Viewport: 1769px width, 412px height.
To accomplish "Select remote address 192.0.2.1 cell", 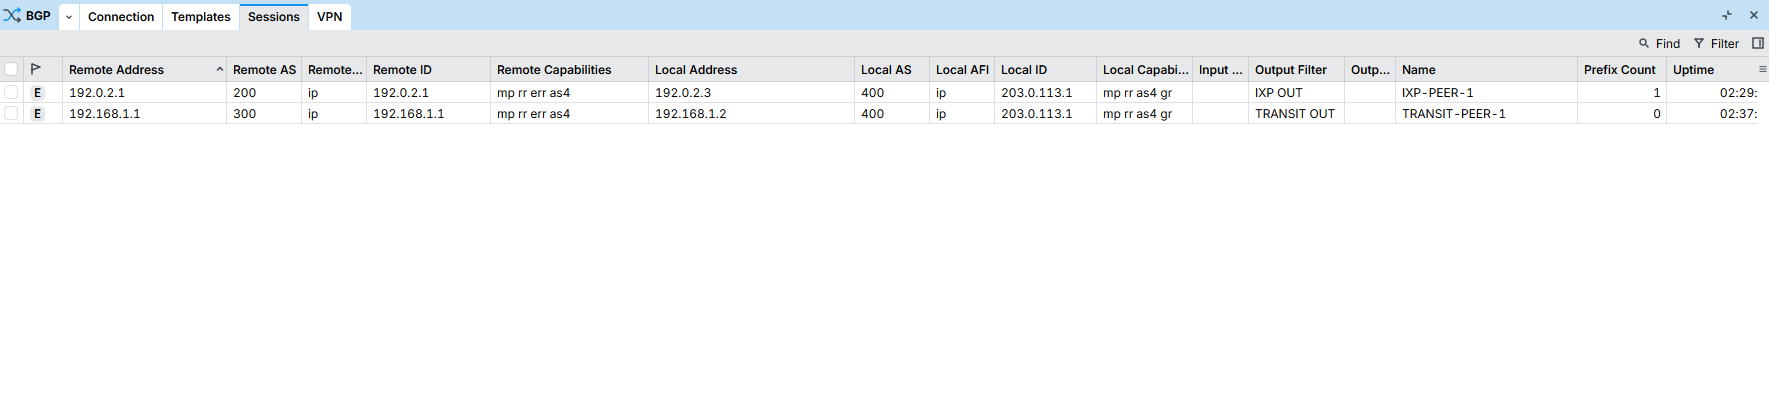I will (144, 93).
